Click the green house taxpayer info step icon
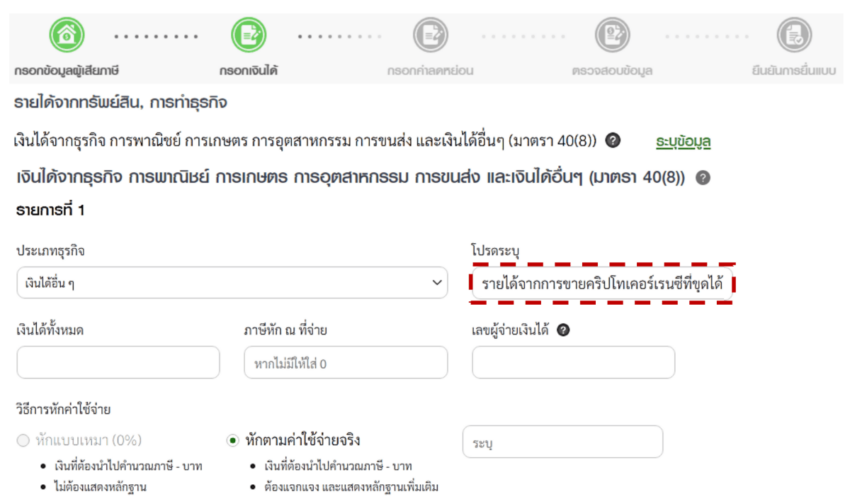850x504 pixels. click(x=67, y=35)
